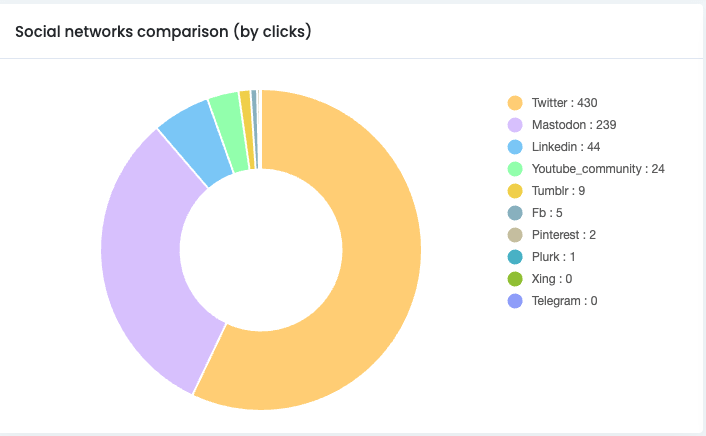Hide the 'Youtube_community : 24' legend entry
This screenshot has width=706, height=436.
598,169
